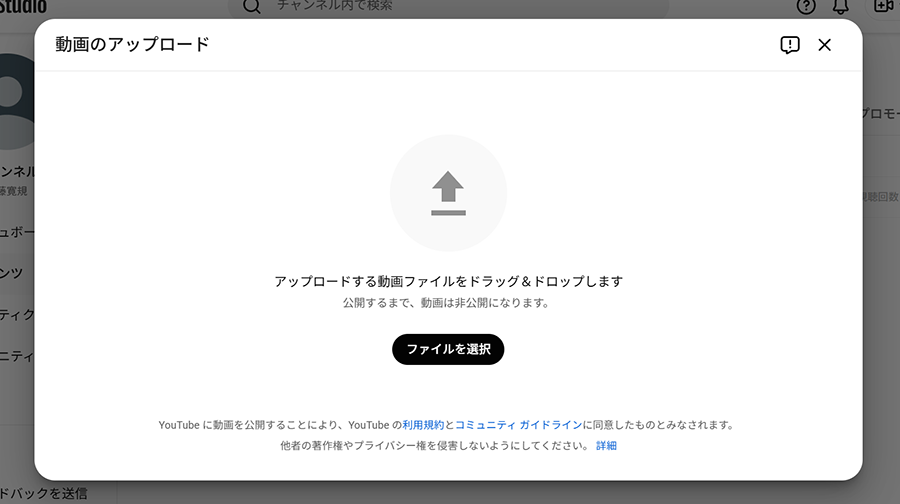Click the search magnifier icon in top bar

pos(252,6)
